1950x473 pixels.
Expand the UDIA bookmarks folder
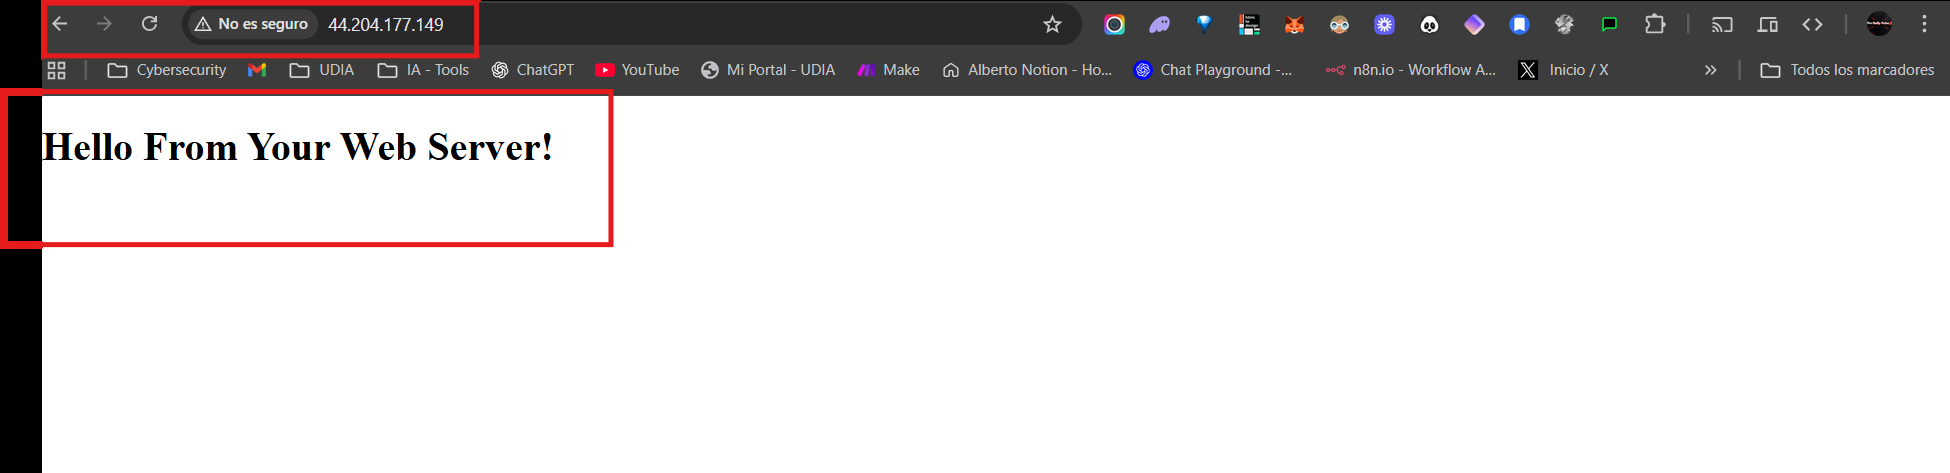click(x=322, y=70)
